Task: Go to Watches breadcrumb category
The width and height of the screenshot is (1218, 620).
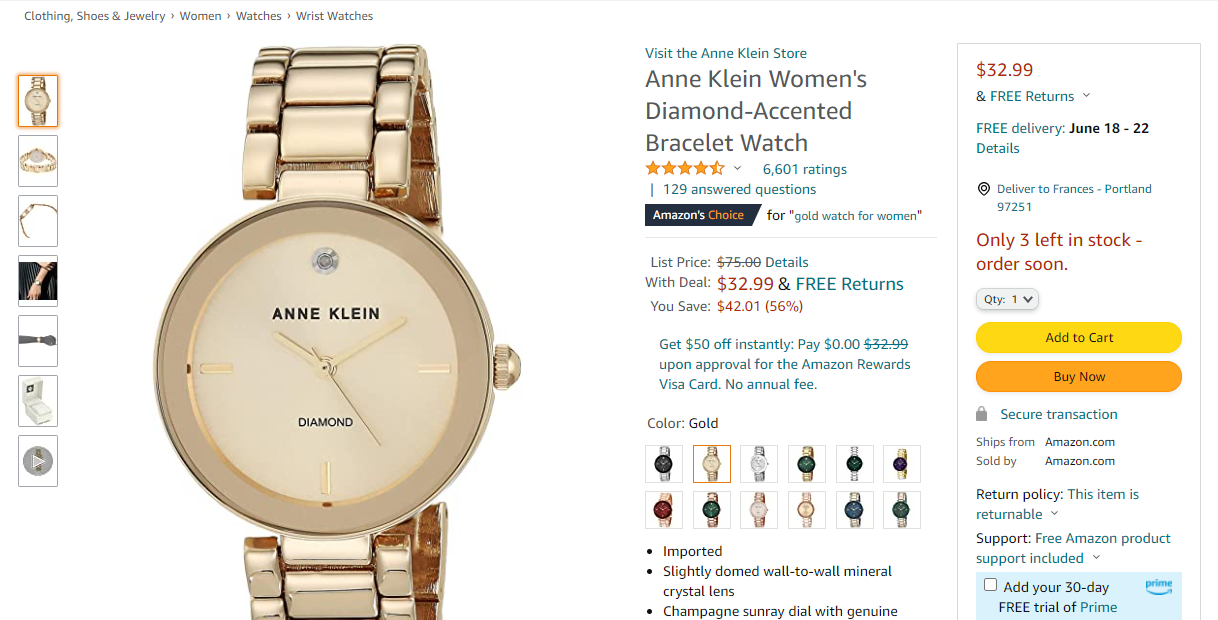Action: tap(258, 16)
